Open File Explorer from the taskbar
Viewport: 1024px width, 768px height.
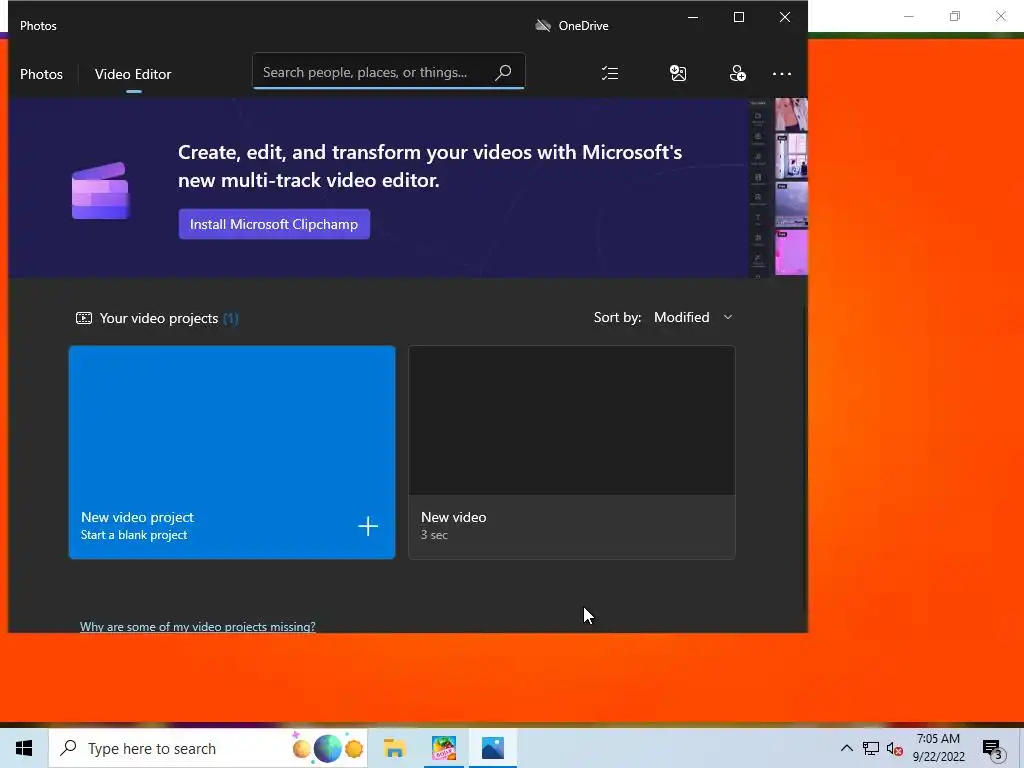(394, 748)
